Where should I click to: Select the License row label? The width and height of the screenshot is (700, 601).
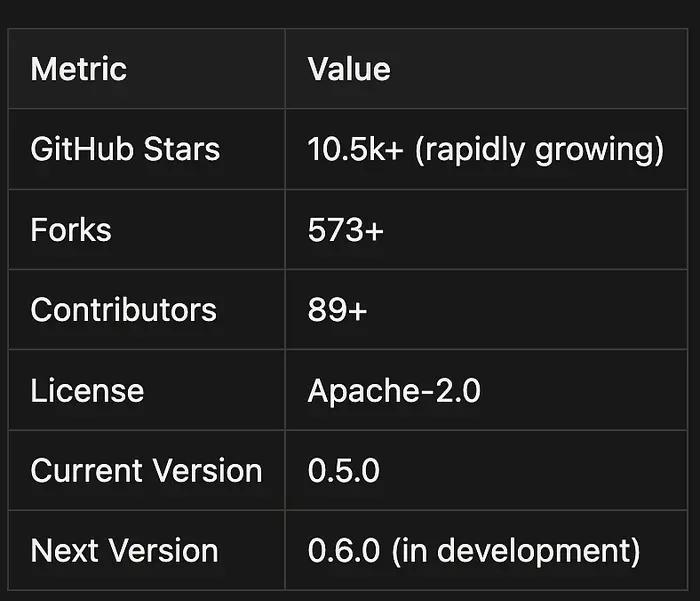87,390
